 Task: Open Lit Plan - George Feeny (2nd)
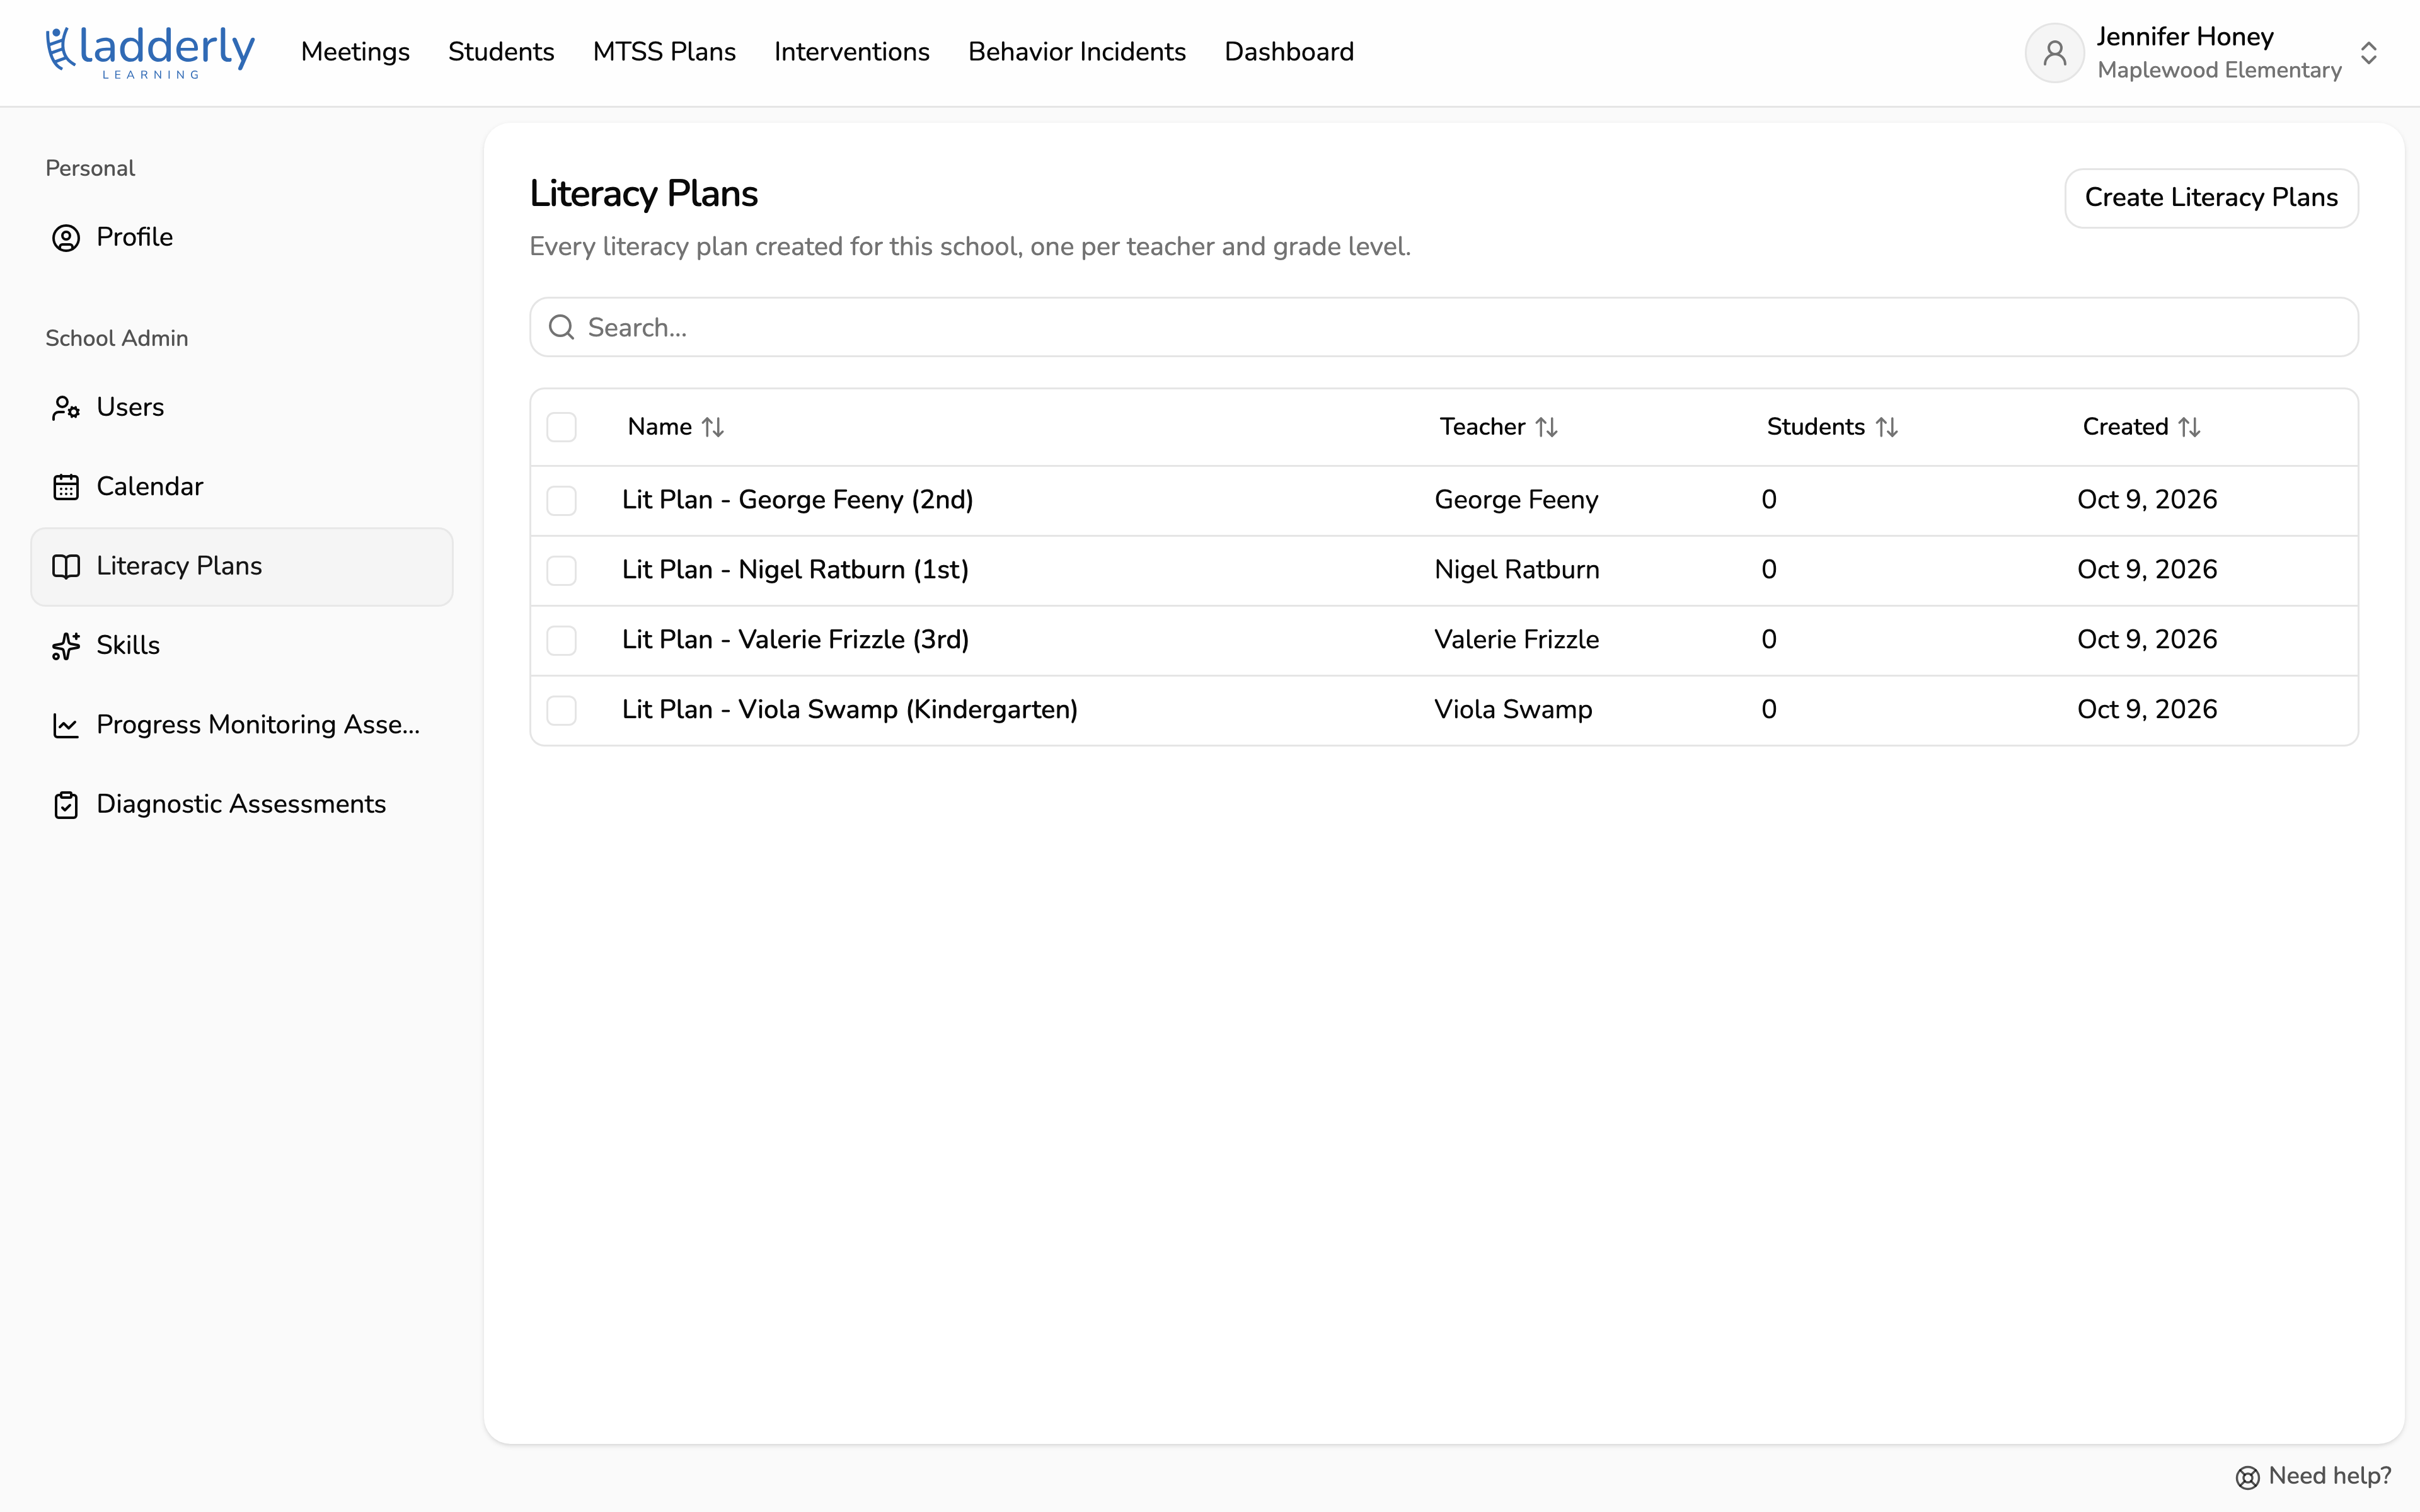[798, 500]
